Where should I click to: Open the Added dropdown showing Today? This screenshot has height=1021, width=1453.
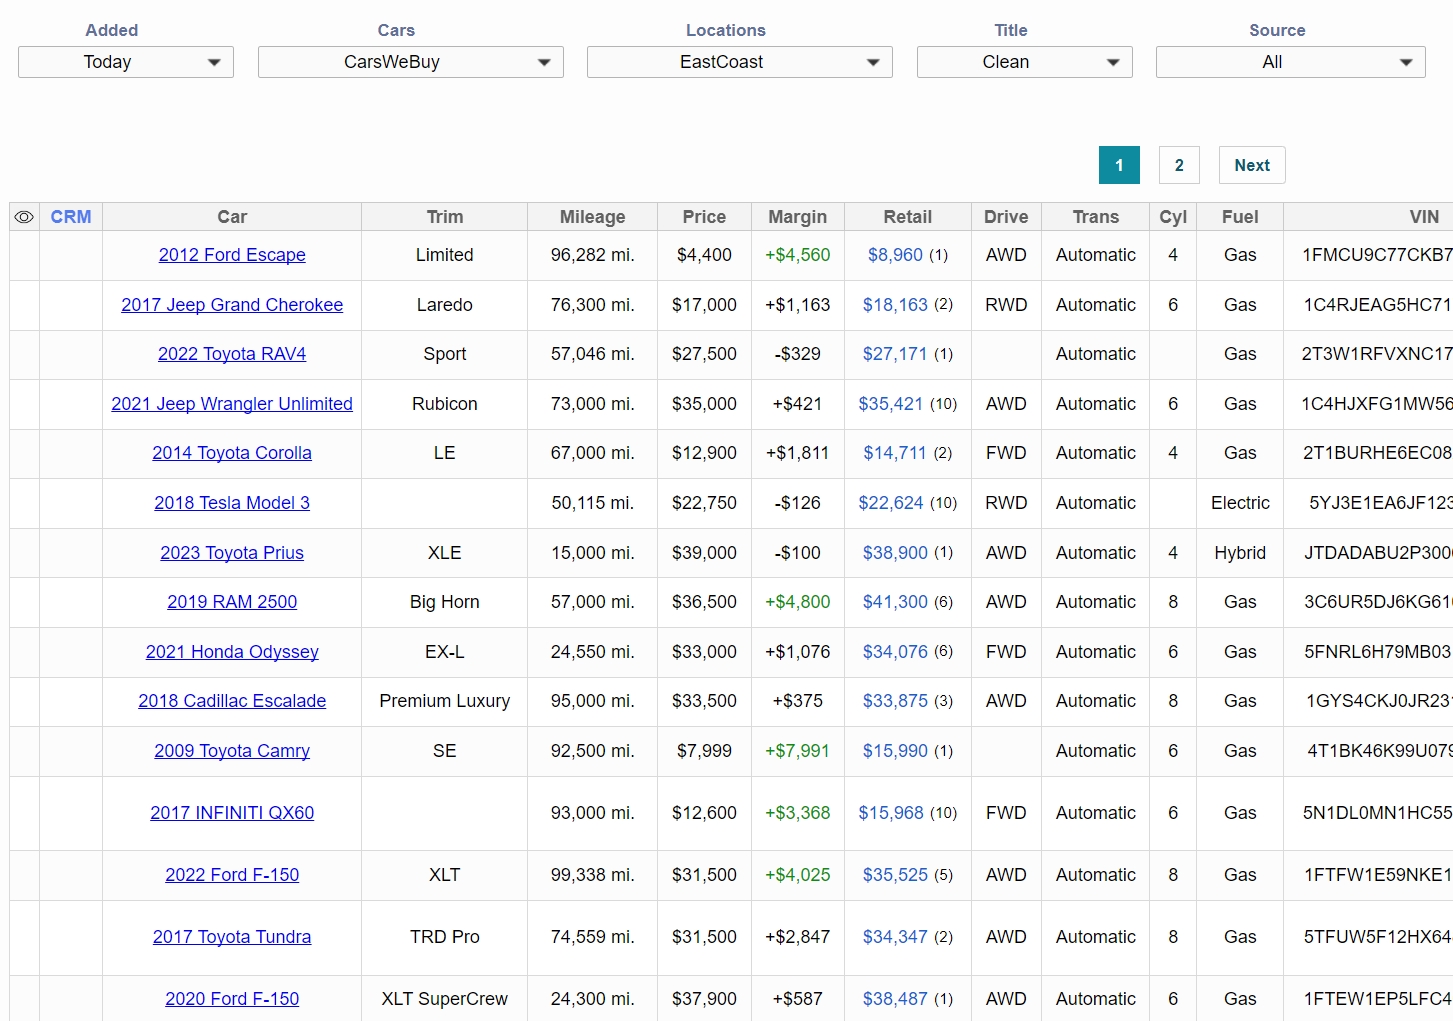click(126, 62)
